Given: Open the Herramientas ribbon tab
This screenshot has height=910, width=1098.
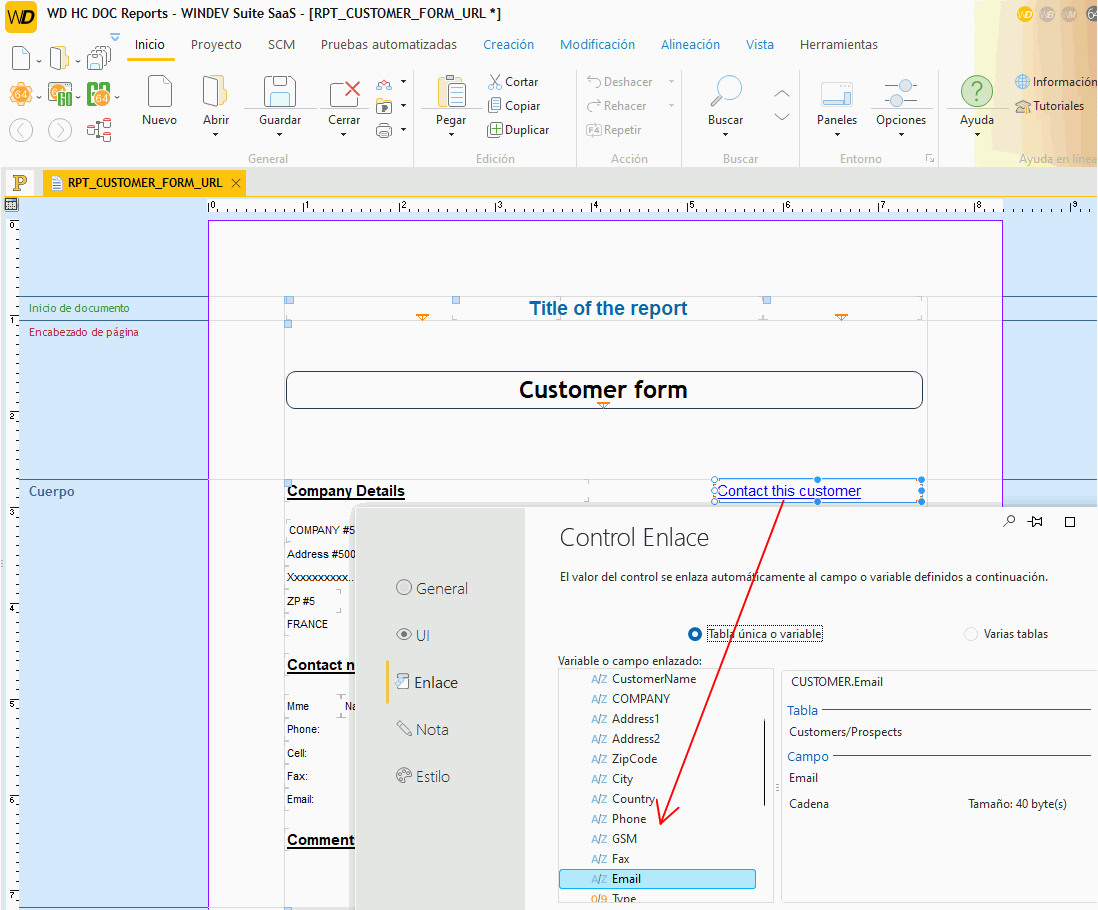Looking at the screenshot, I should [839, 45].
